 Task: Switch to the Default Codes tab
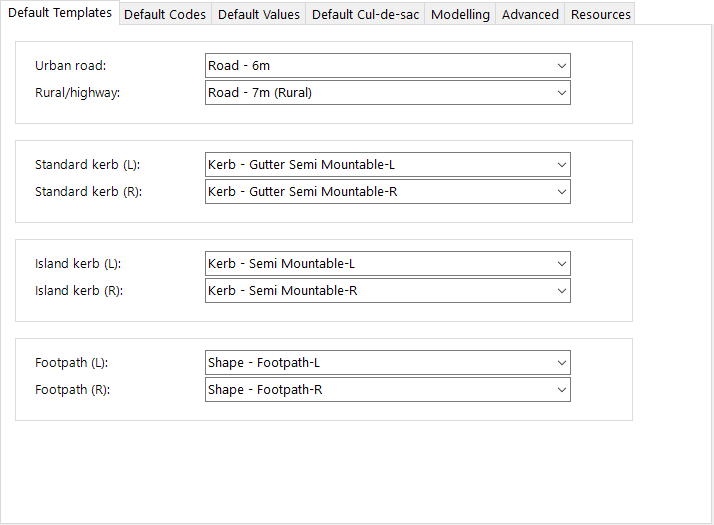click(x=165, y=14)
